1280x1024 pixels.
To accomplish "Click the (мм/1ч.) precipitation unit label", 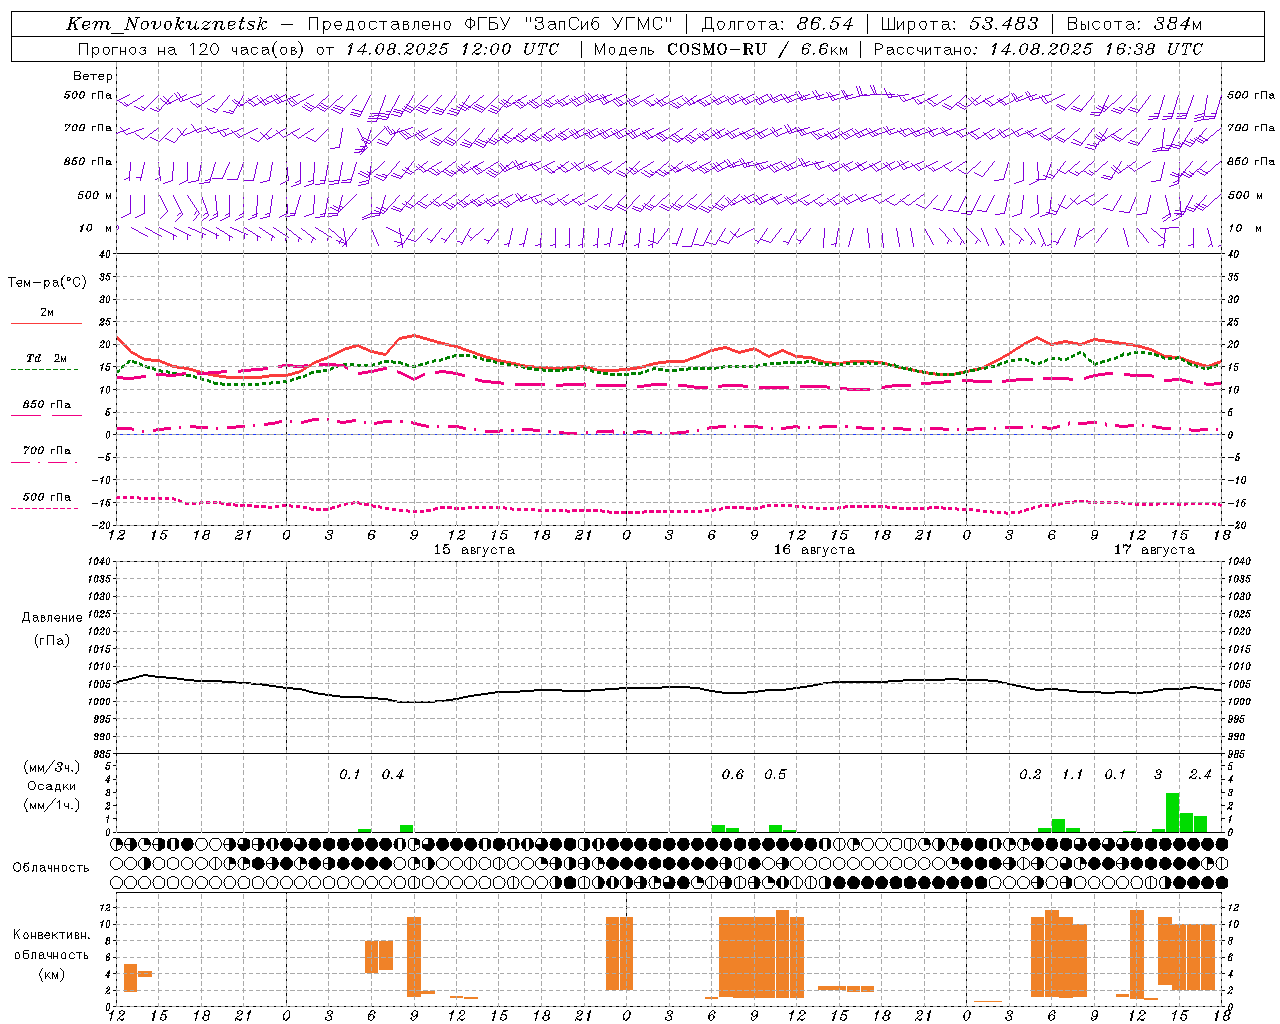I will pos(52,805).
